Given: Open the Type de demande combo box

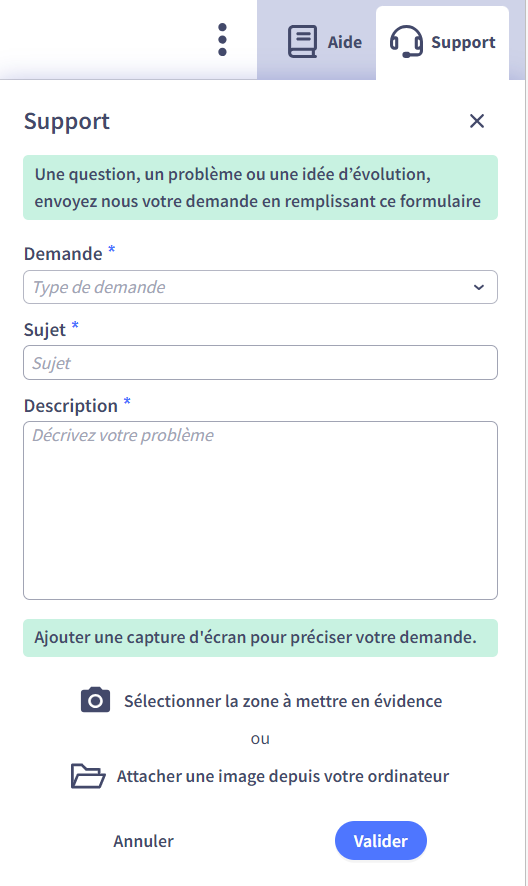Looking at the screenshot, I should tap(261, 287).
